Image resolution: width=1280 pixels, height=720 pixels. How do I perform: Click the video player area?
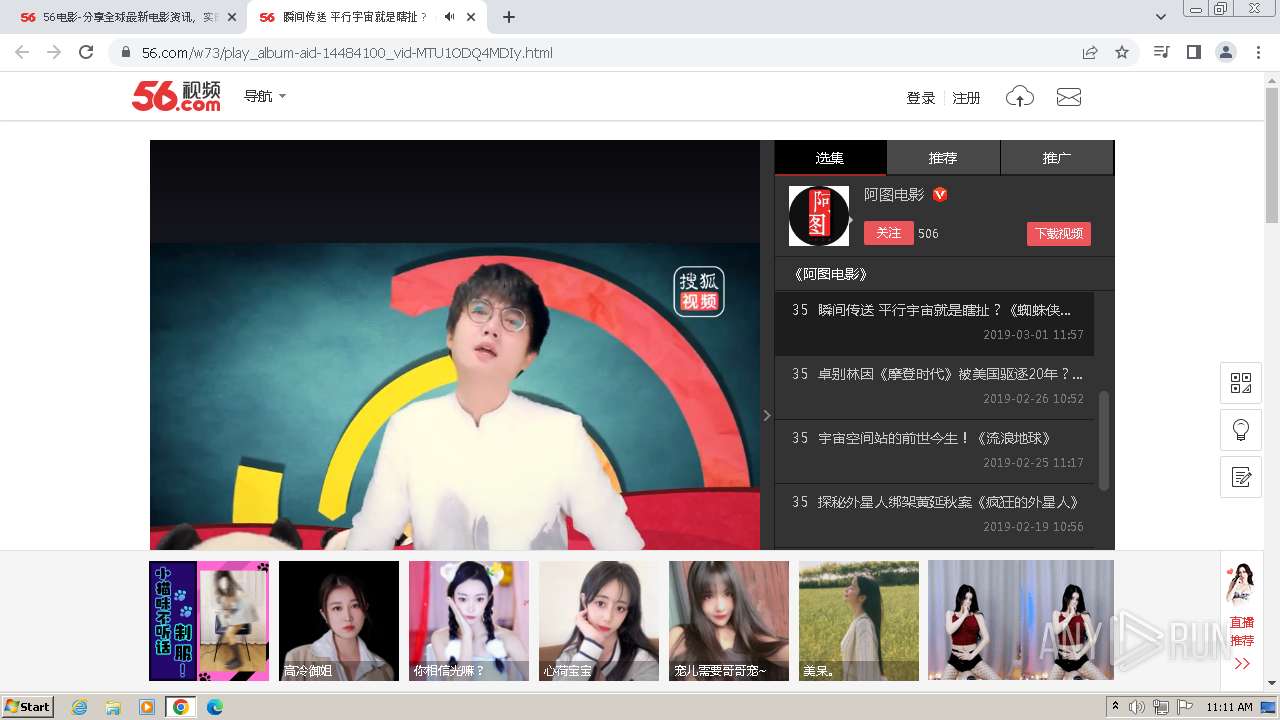click(455, 345)
